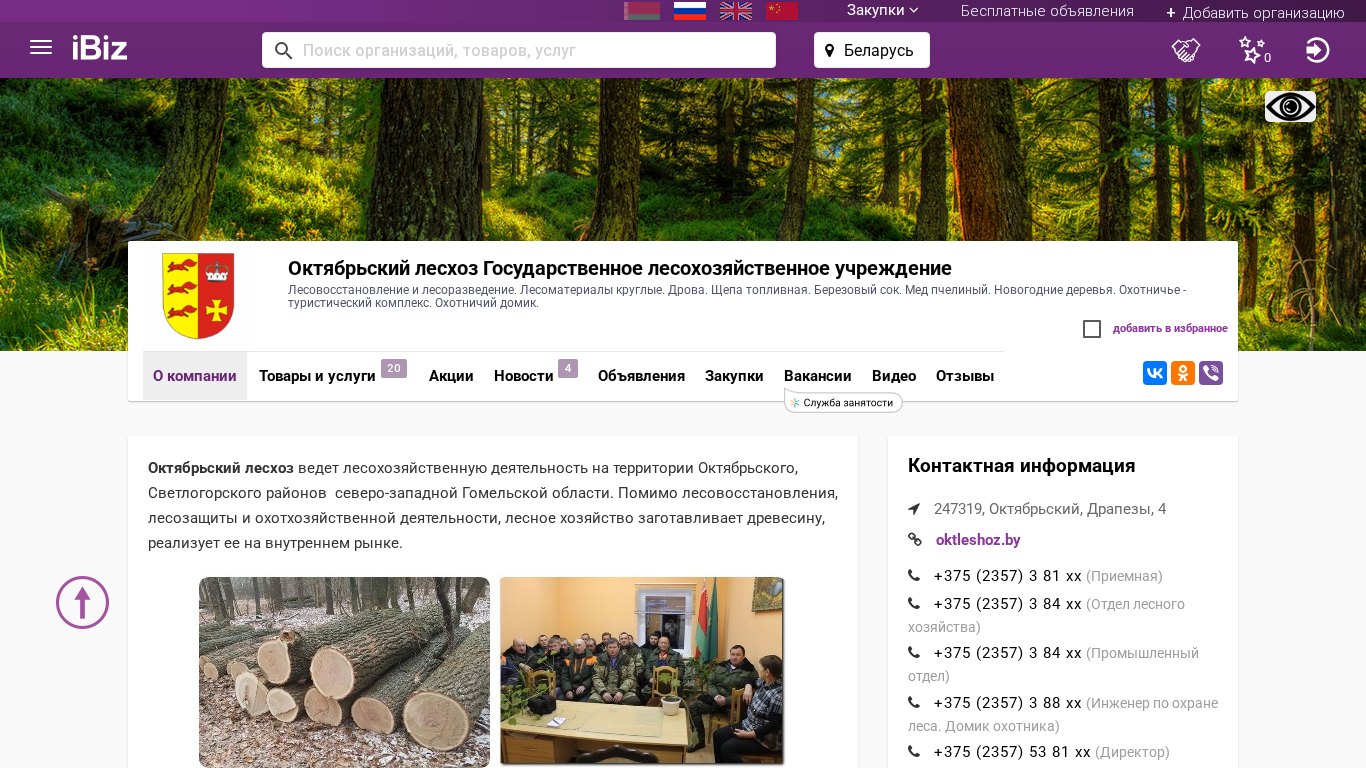
Task: Reveal the Директор phone number
Action: pyautogui.click(x=1012, y=752)
